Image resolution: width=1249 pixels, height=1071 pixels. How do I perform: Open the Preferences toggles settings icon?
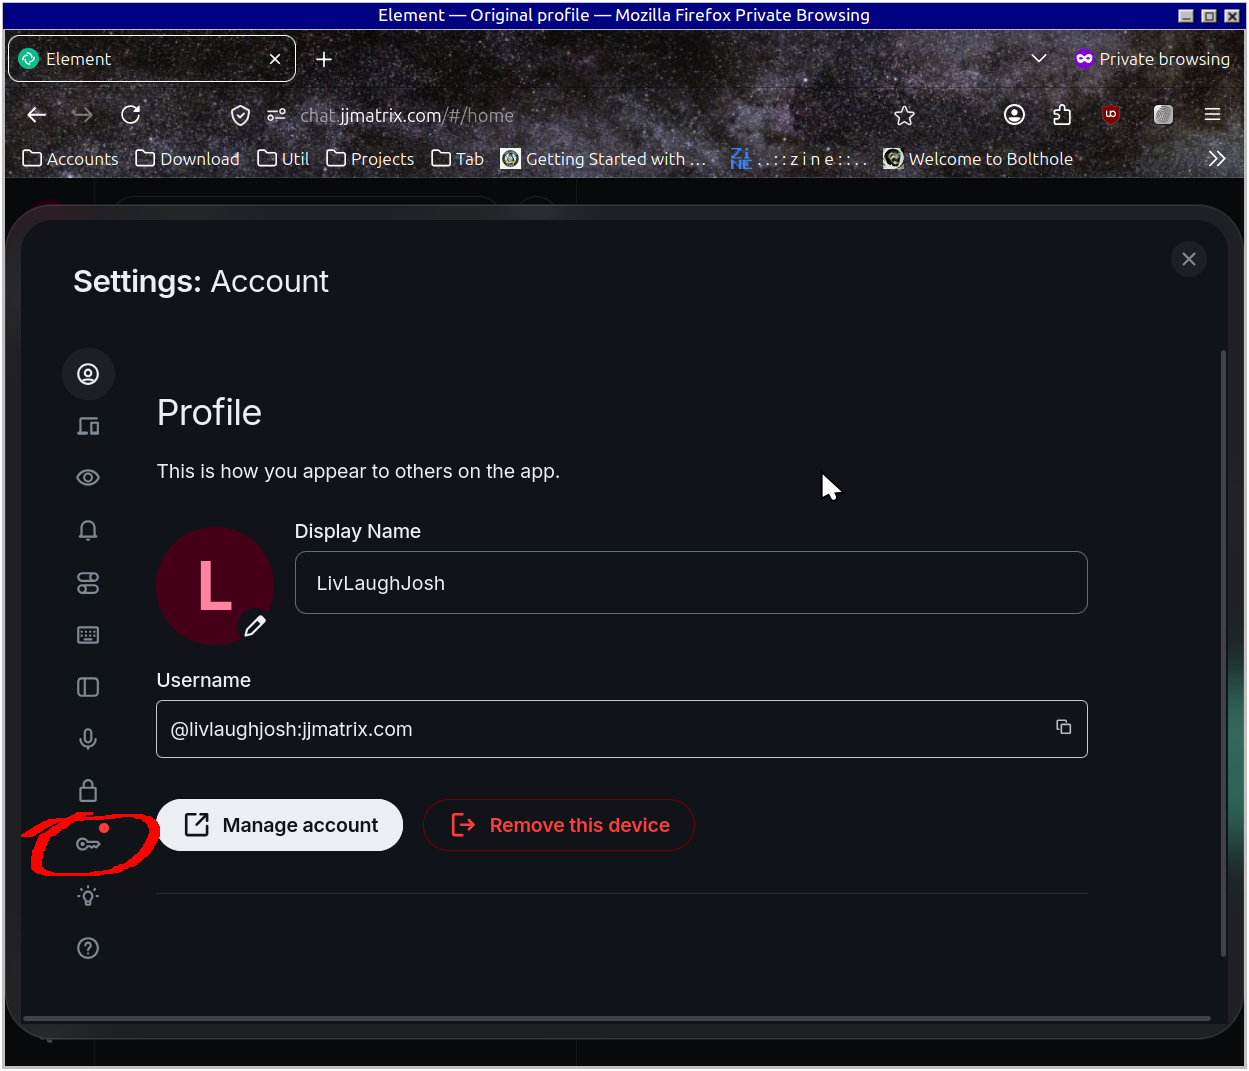[88, 583]
